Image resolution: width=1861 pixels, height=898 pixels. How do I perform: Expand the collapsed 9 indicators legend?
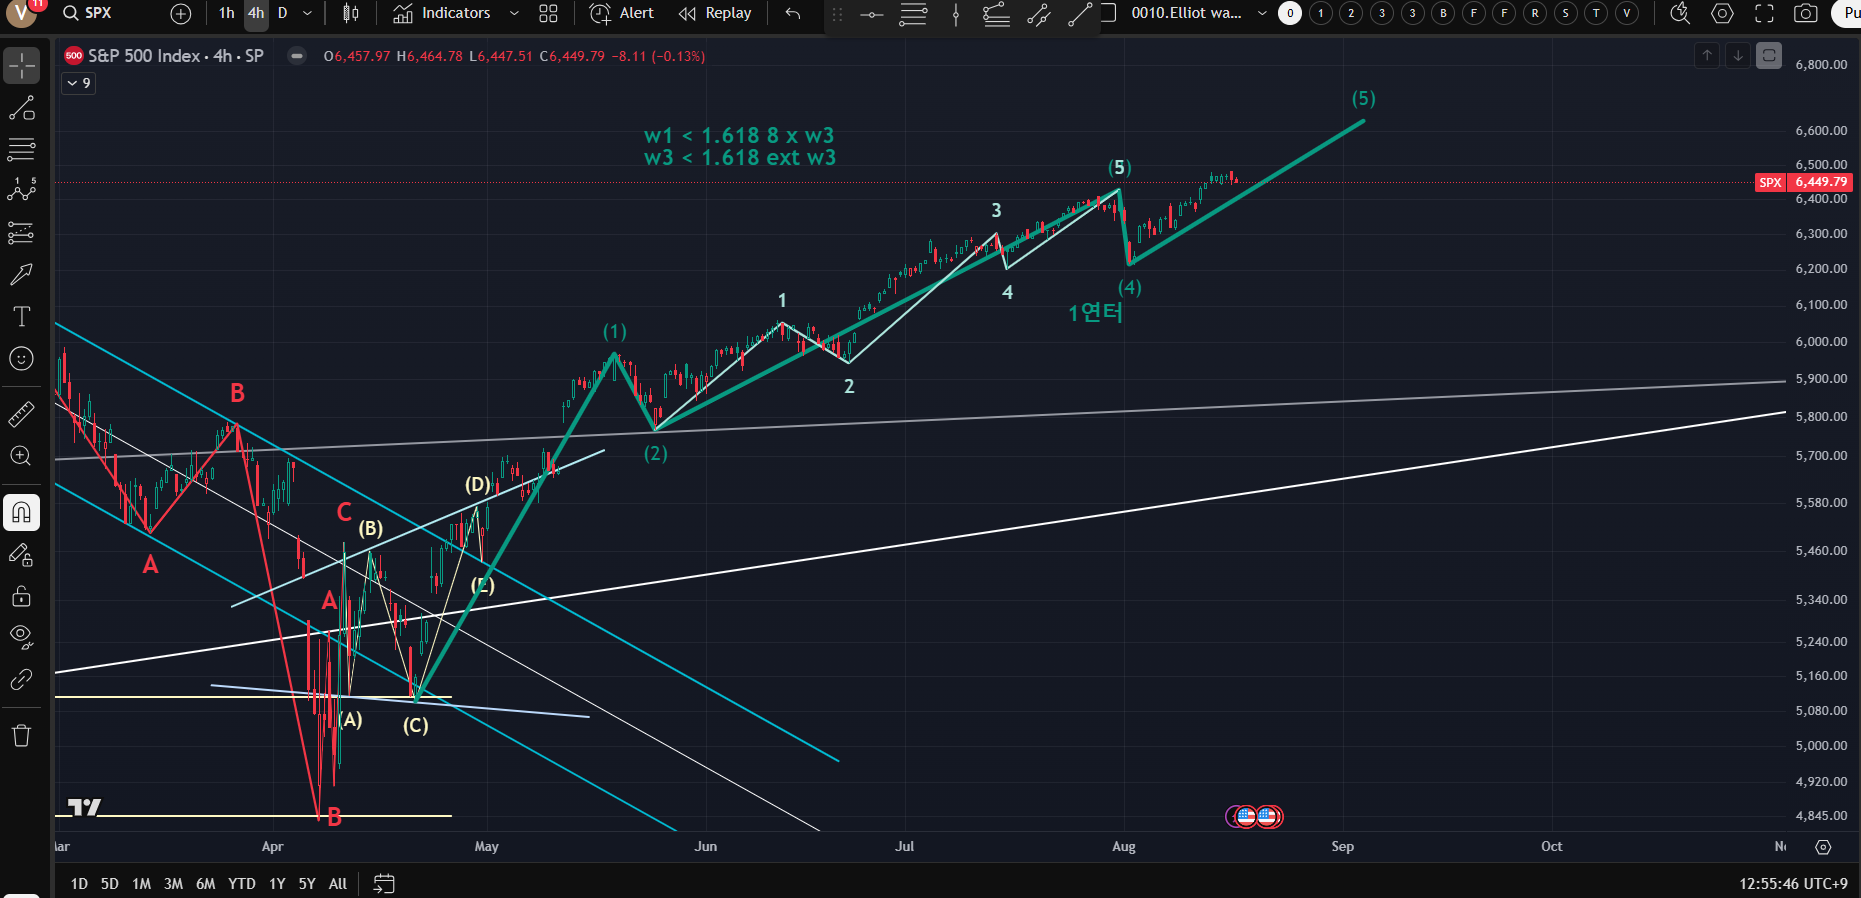(x=78, y=83)
